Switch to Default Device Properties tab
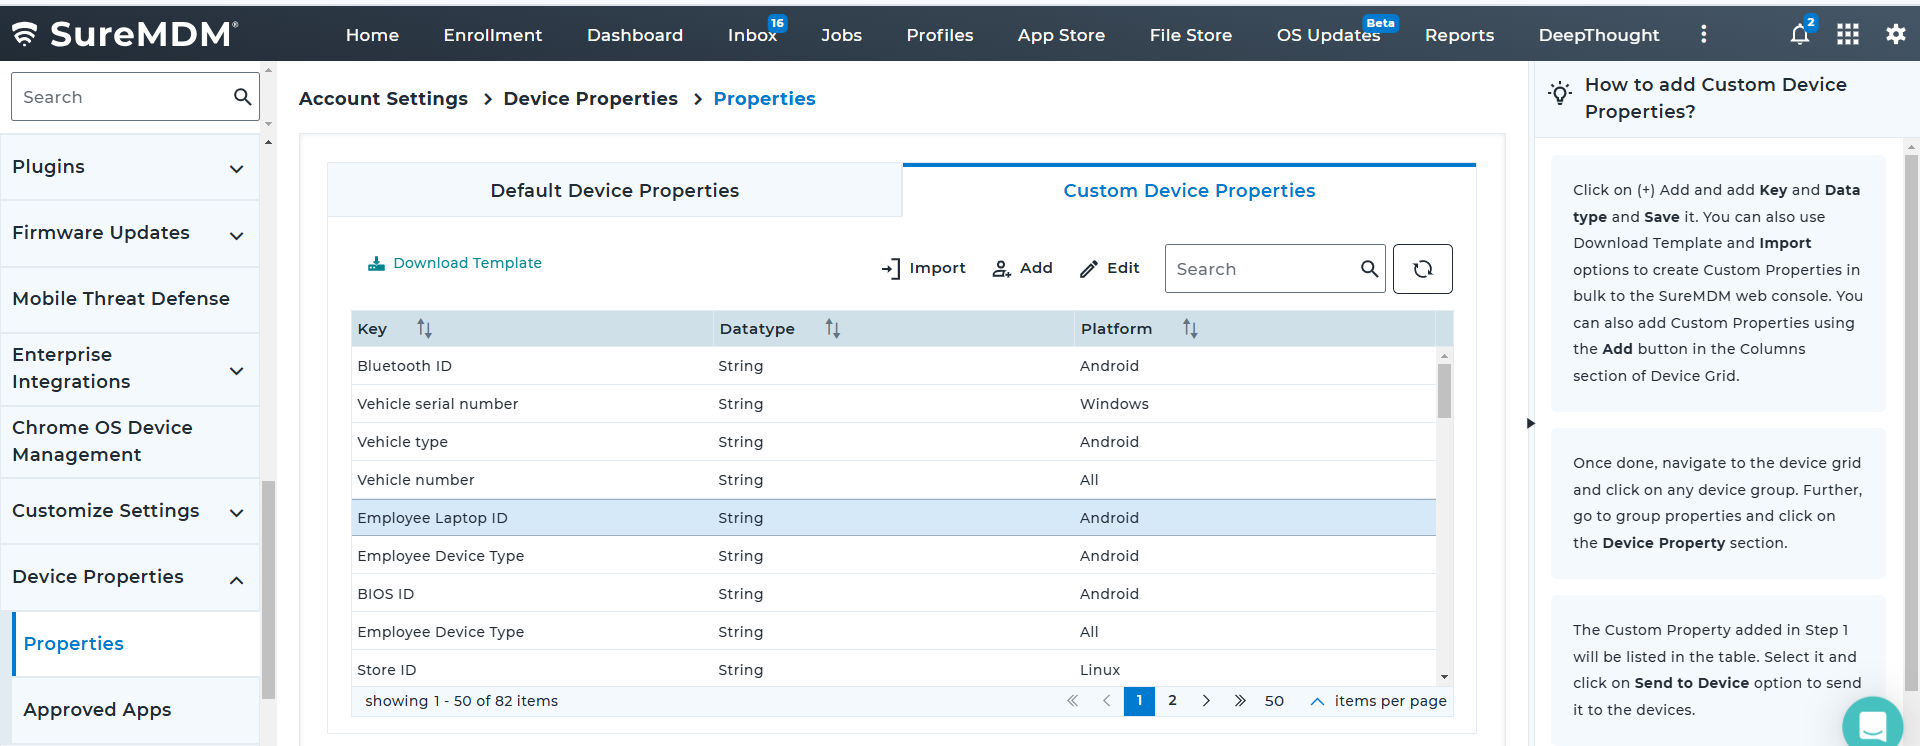 click(615, 190)
